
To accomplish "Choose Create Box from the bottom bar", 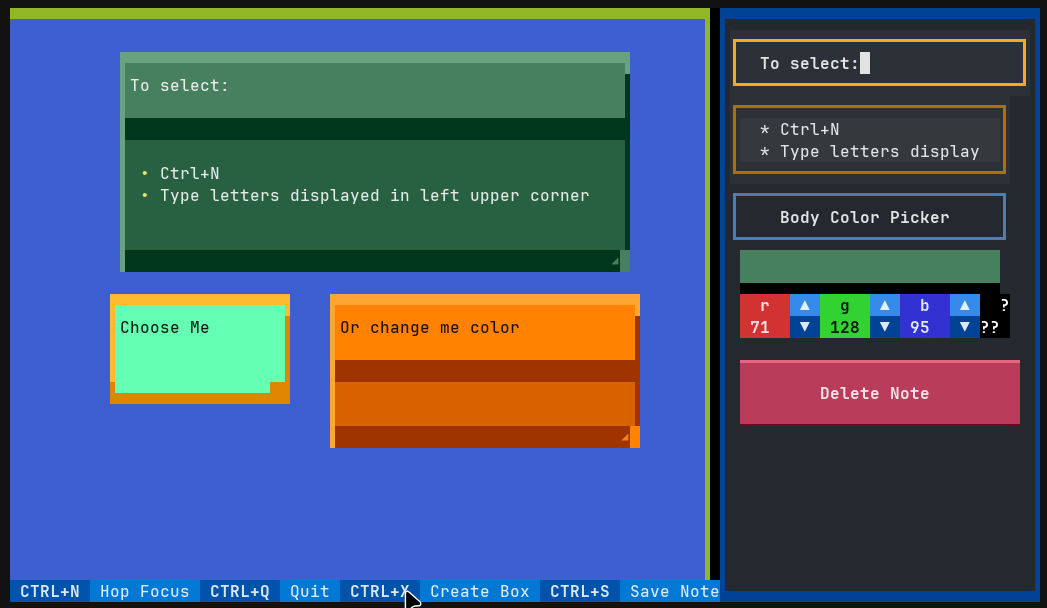I will pos(479,591).
